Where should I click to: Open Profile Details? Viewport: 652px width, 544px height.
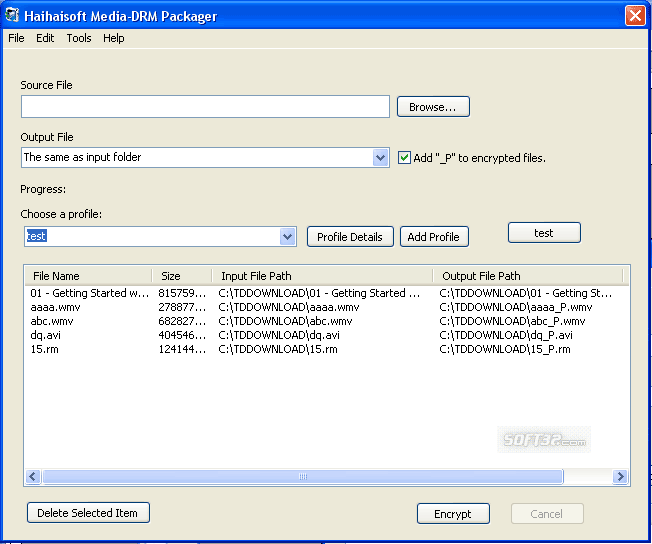[x=350, y=237]
